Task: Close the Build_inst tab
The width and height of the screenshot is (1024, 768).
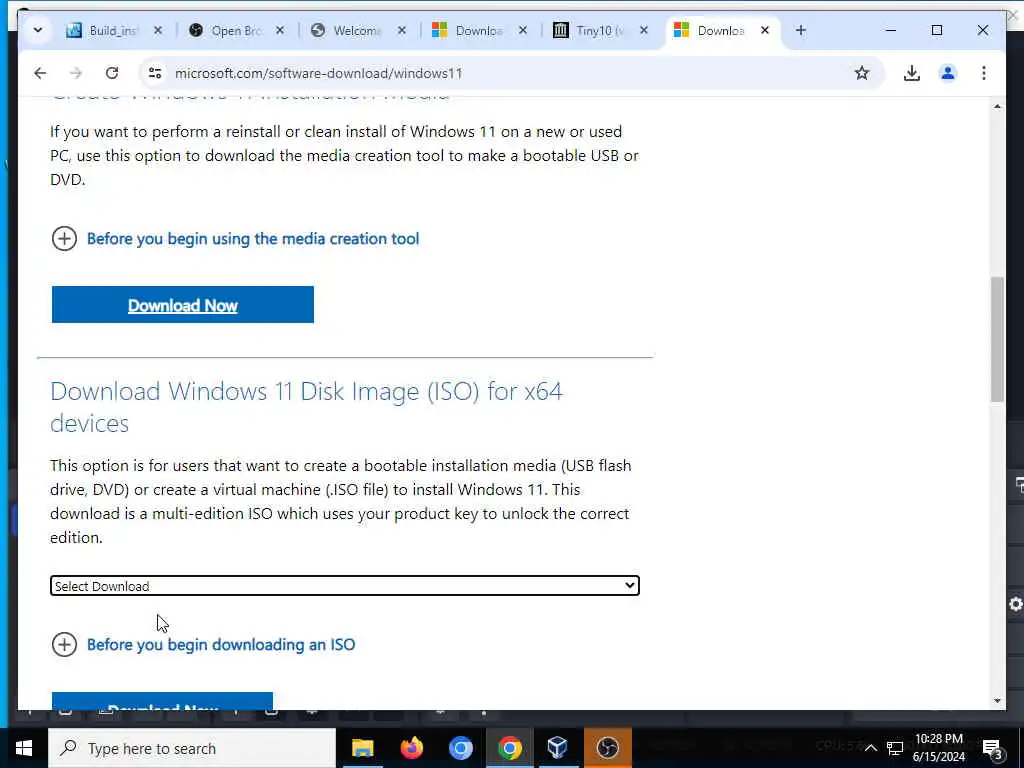Action: (157, 31)
